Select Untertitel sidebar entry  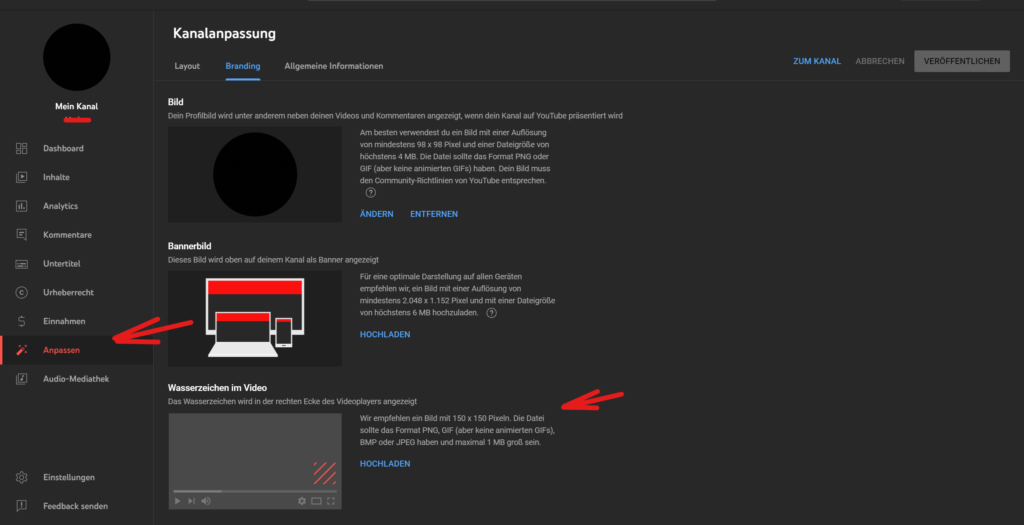coord(61,264)
